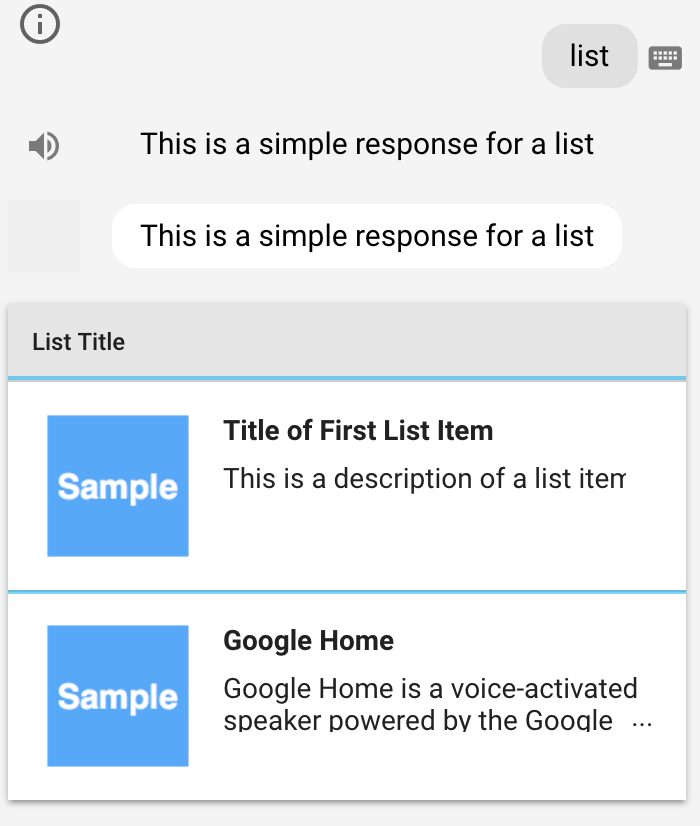
Task: Open the Google Home Sample thumbnail
Action: point(118,696)
